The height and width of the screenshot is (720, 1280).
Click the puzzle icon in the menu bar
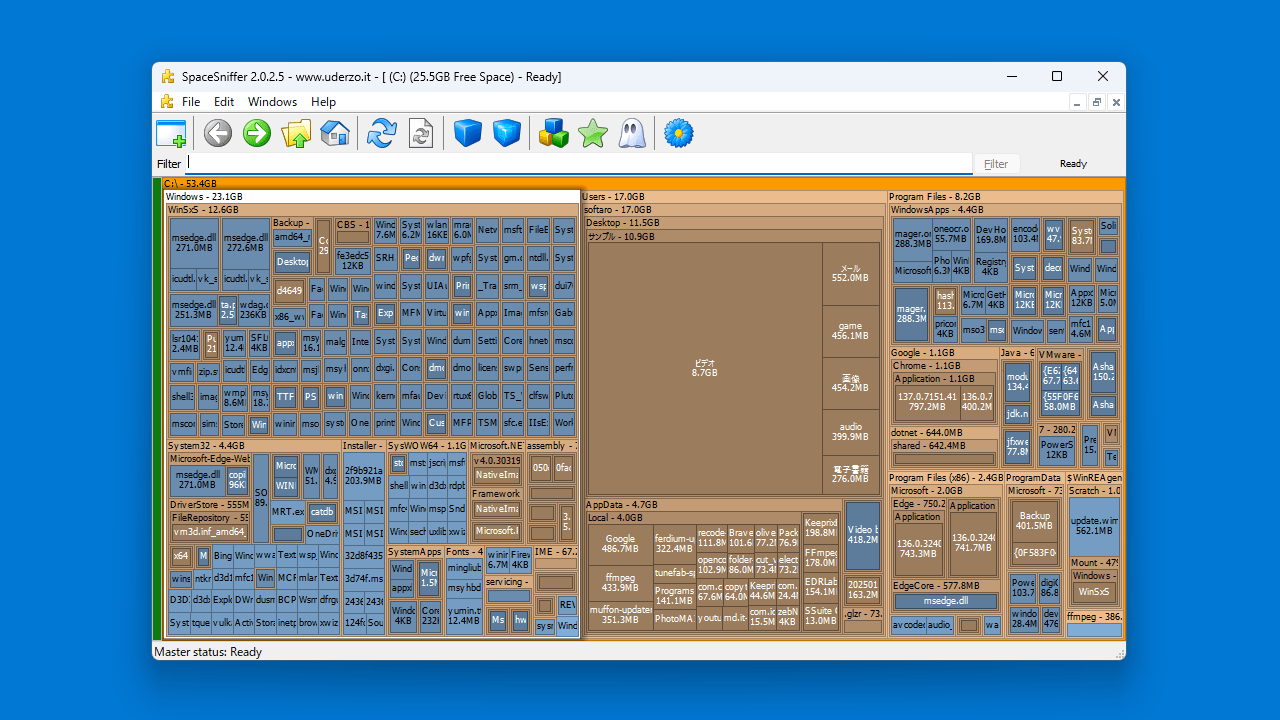pos(167,102)
